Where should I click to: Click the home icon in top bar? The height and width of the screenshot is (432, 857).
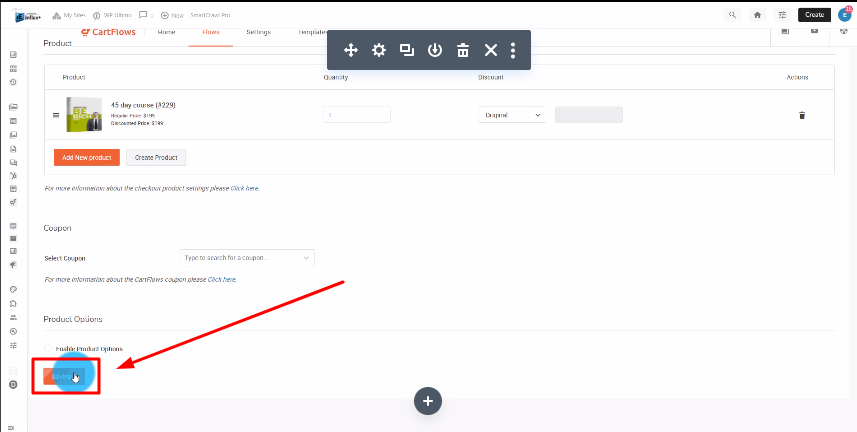coord(757,15)
